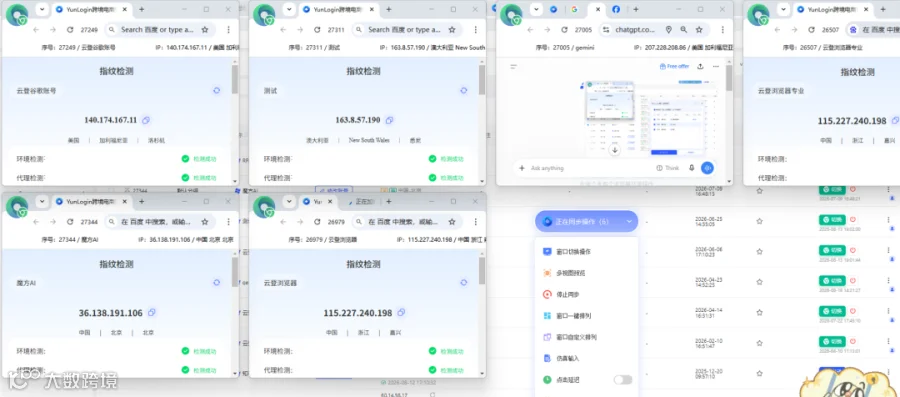This screenshot has height=397, width=900.
Task: Open row options dots for 2026-06-06 row
Action: (x=889, y=250)
